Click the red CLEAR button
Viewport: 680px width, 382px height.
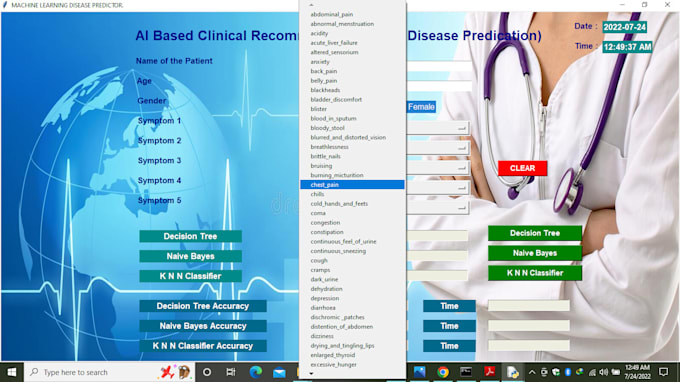coord(523,168)
